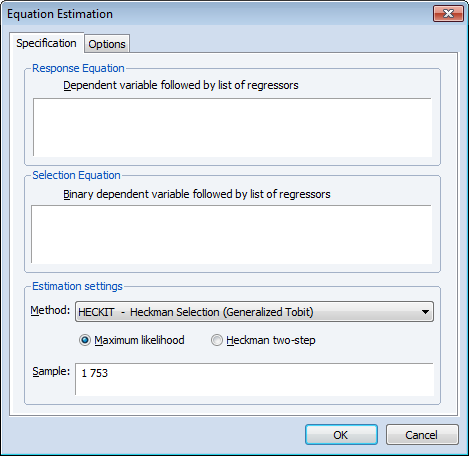Viewport: 469px width, 456px height.
Task: Click the HECKIT Heckman Selection combo box text
Action: tap(196, 312)
